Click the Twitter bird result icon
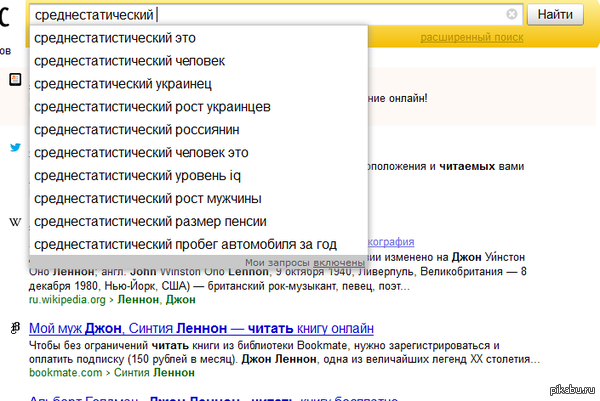This screenshot has height=401, width=600. coord(15,147)
